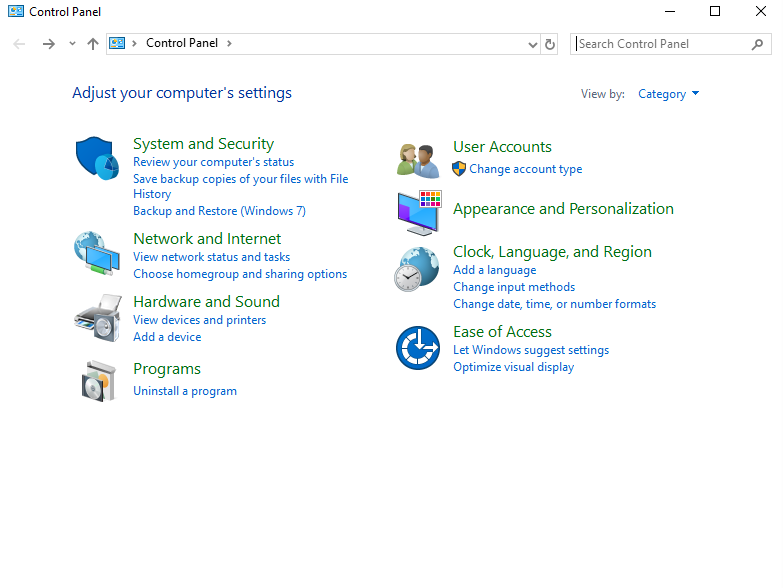This screenshot has height=588, width=783.
Task: Click the Network and Internet globe icon
Action: (x=97, y=253)
